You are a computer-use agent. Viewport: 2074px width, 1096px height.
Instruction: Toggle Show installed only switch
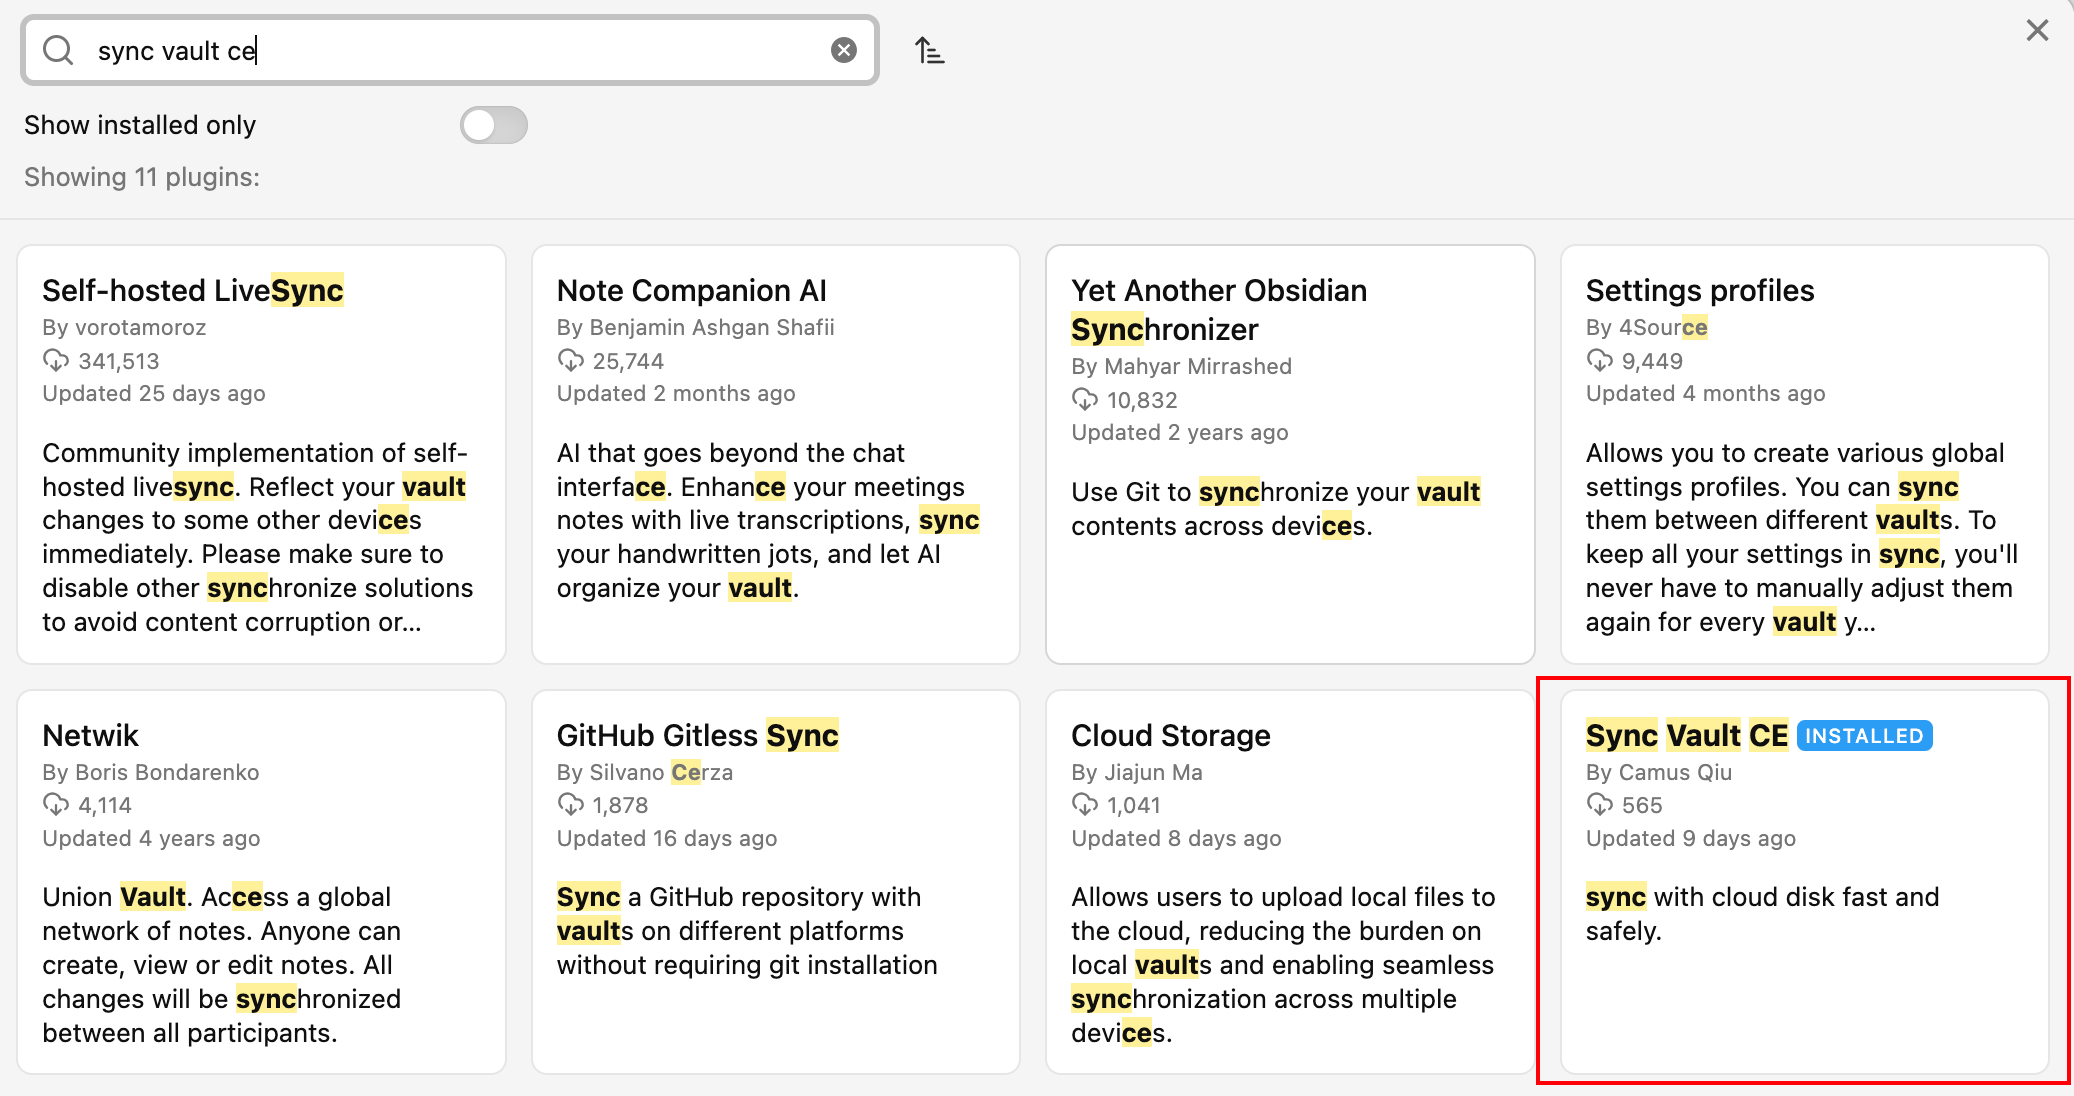tap(494, 125)
